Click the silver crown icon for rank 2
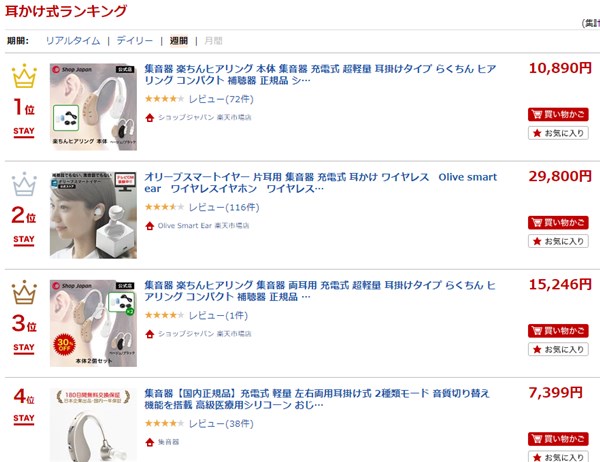This screenshot has height=462, width=600. (x=24, y=184)
